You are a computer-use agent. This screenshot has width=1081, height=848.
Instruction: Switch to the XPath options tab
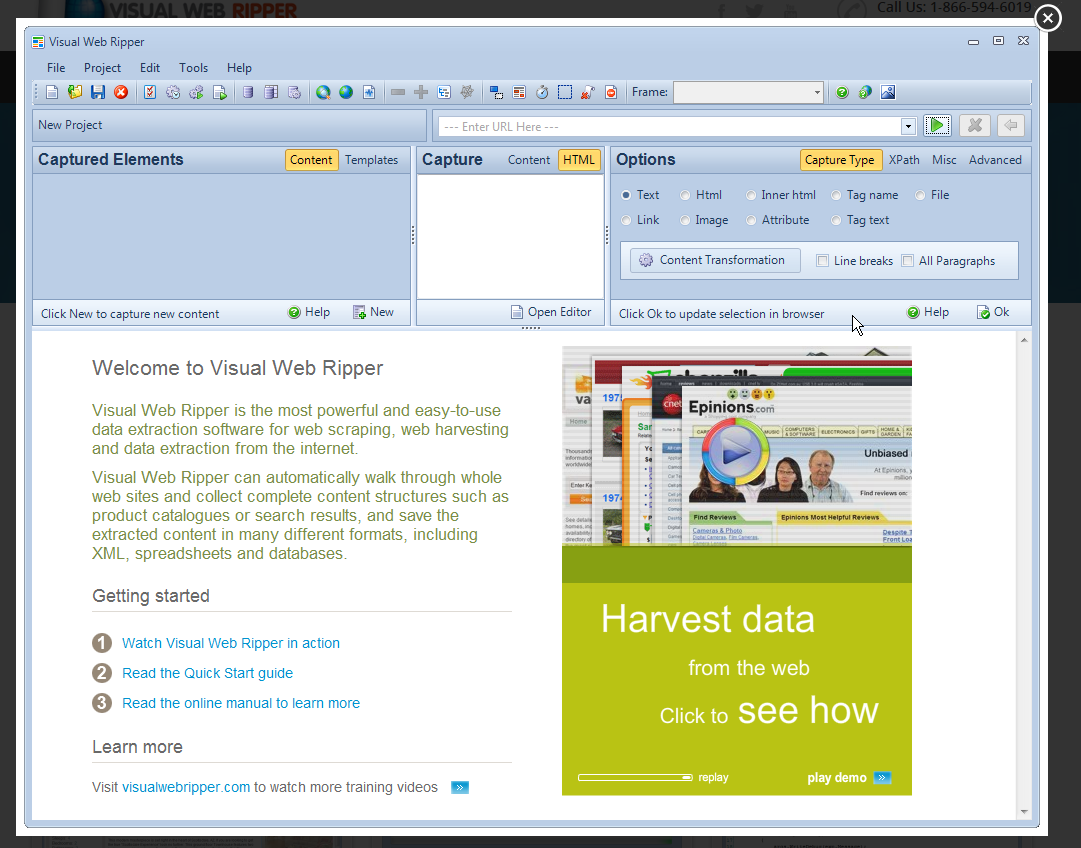(x=904, y=160)
